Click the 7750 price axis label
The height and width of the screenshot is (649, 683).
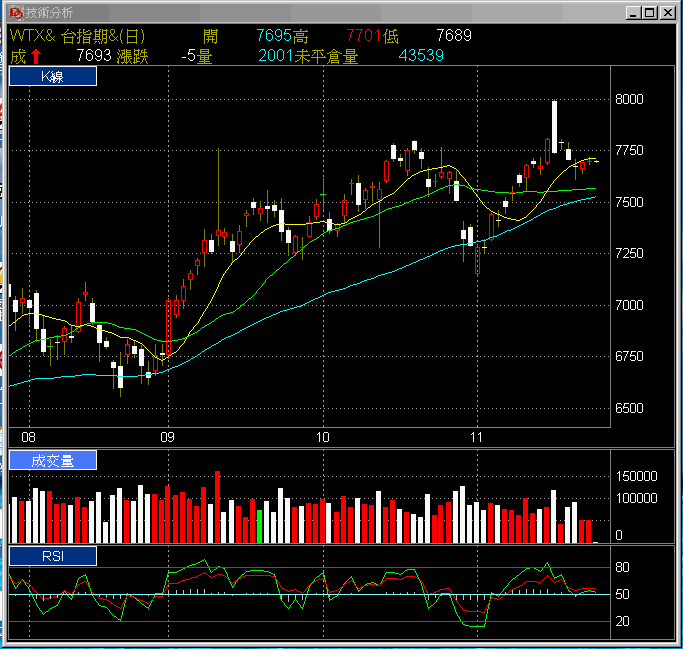tap(629, 151)
